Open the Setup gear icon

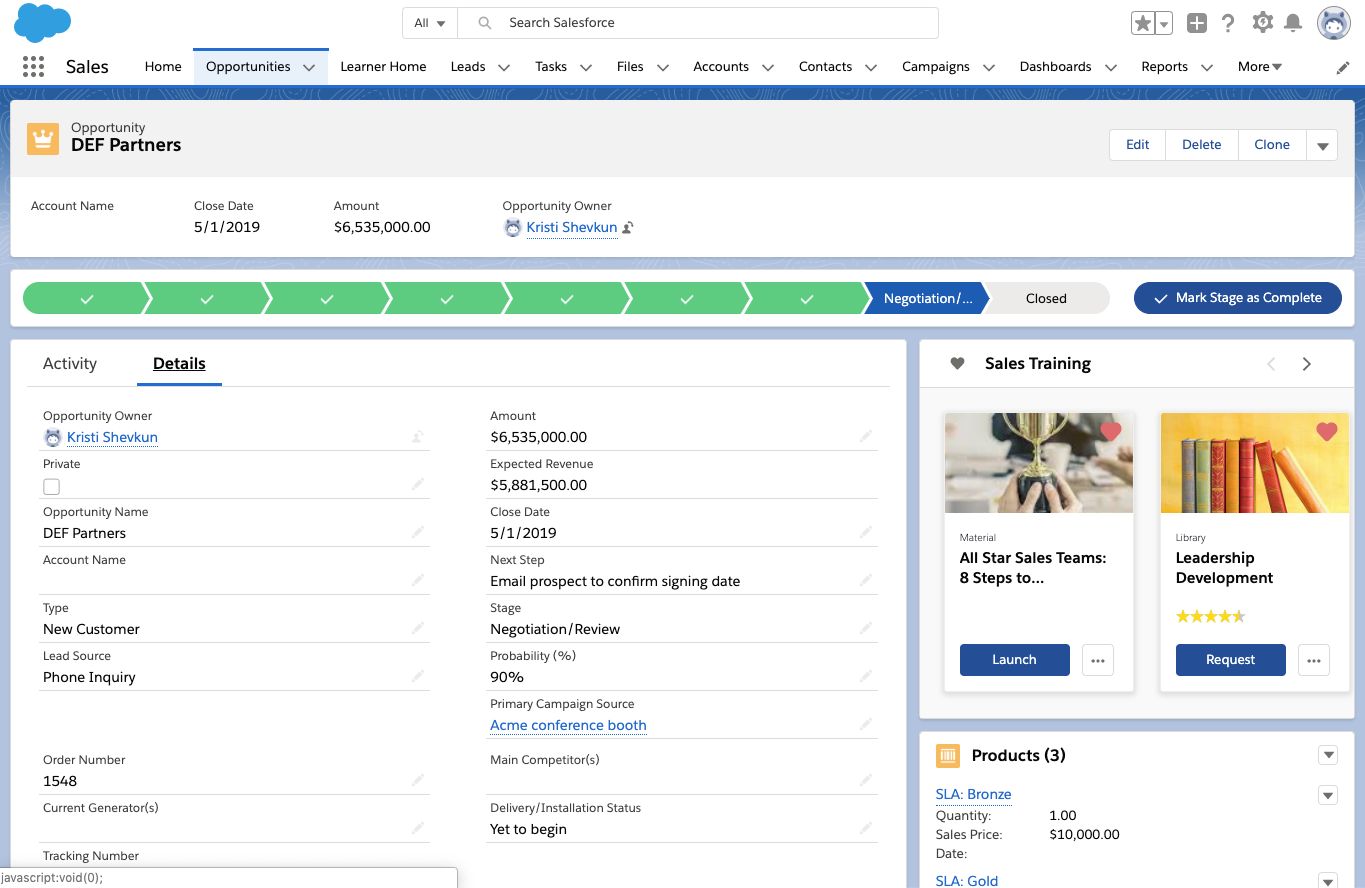click(1262, 23)
